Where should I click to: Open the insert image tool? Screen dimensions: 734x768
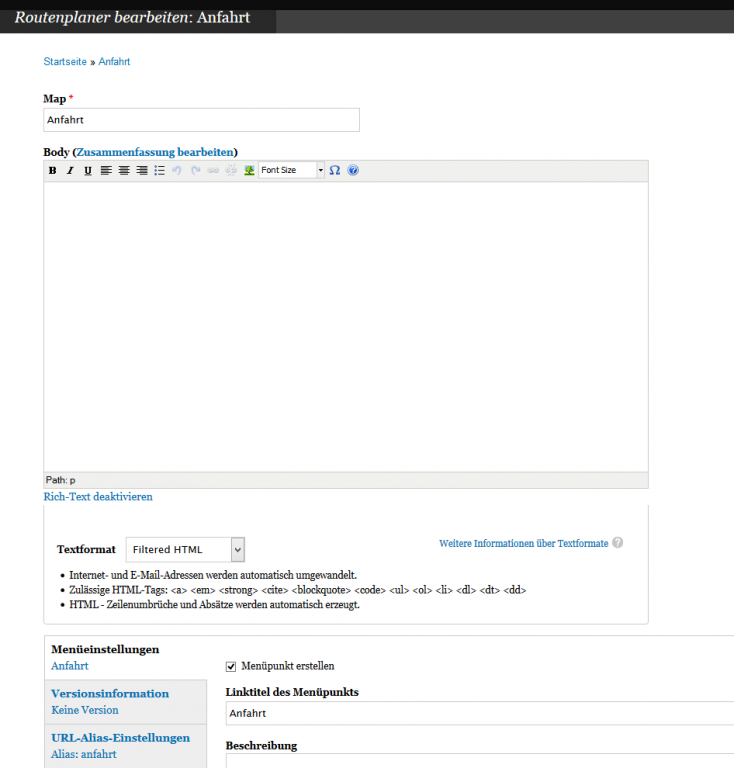pyautogui.click(x=249, y=171)
